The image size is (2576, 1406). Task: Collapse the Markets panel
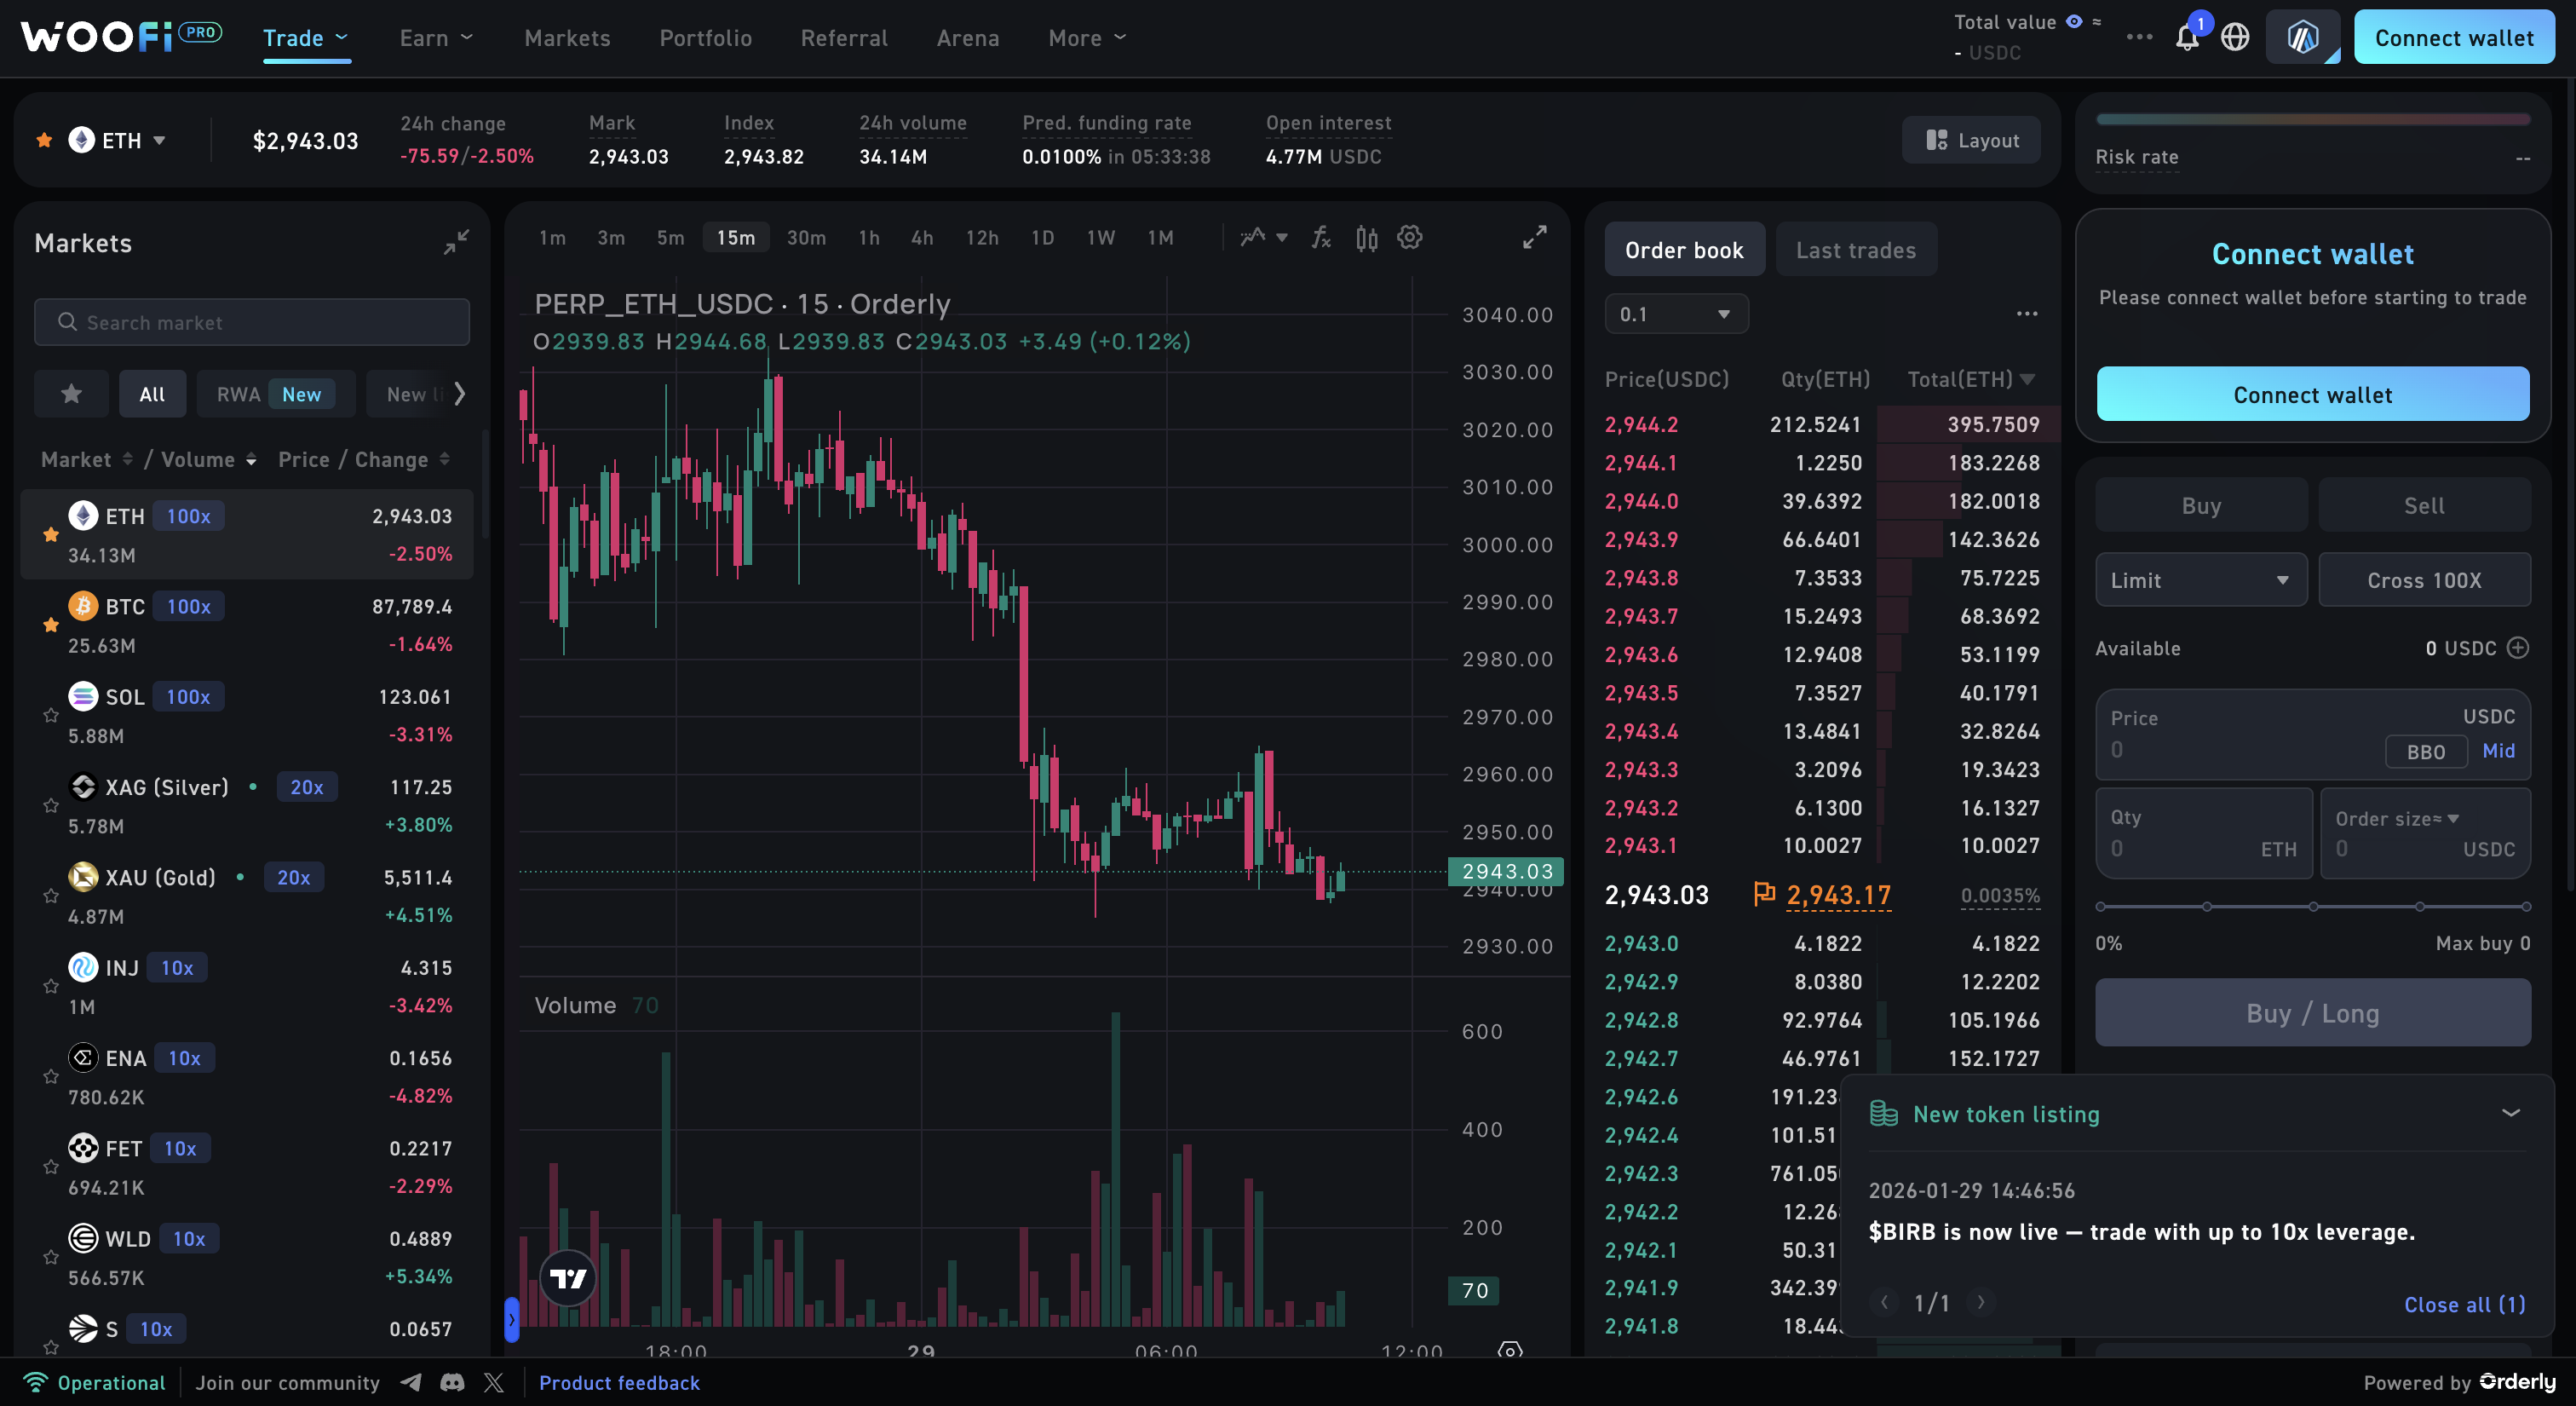tap(456, 243)
